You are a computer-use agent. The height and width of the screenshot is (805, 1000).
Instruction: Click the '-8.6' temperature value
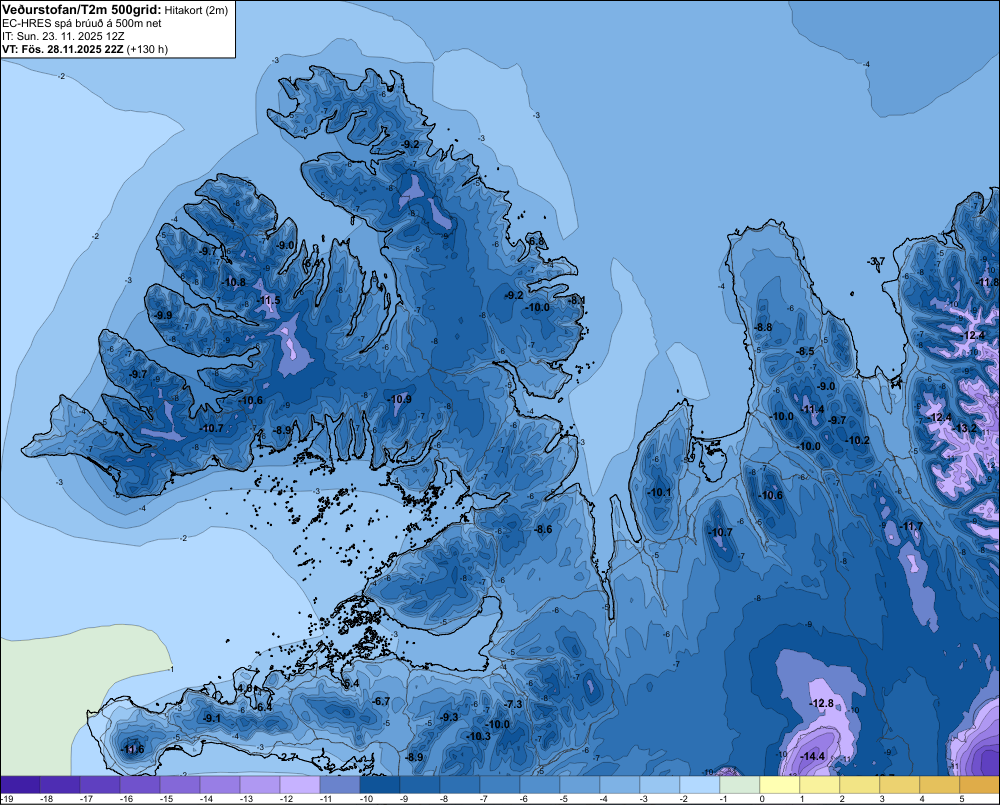pos(543,529)
